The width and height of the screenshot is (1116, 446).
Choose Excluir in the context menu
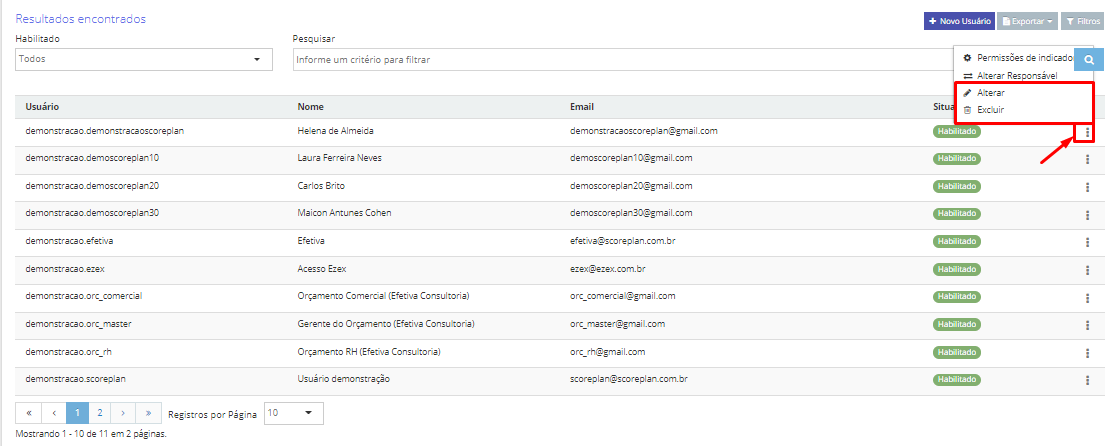(990, 110)
